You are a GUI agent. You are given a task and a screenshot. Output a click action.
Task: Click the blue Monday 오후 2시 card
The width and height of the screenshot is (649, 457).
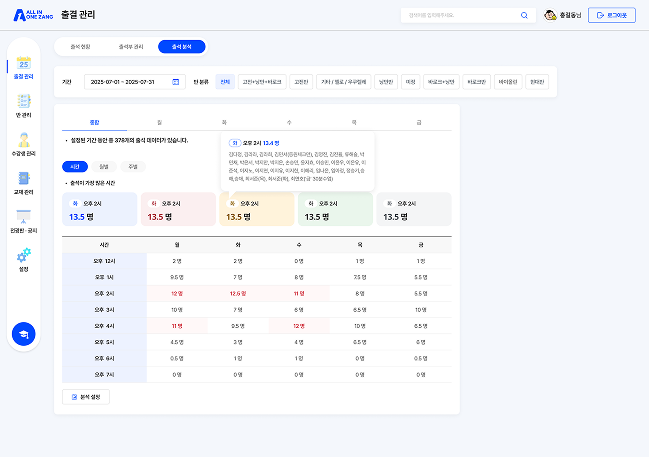point(100,209)
